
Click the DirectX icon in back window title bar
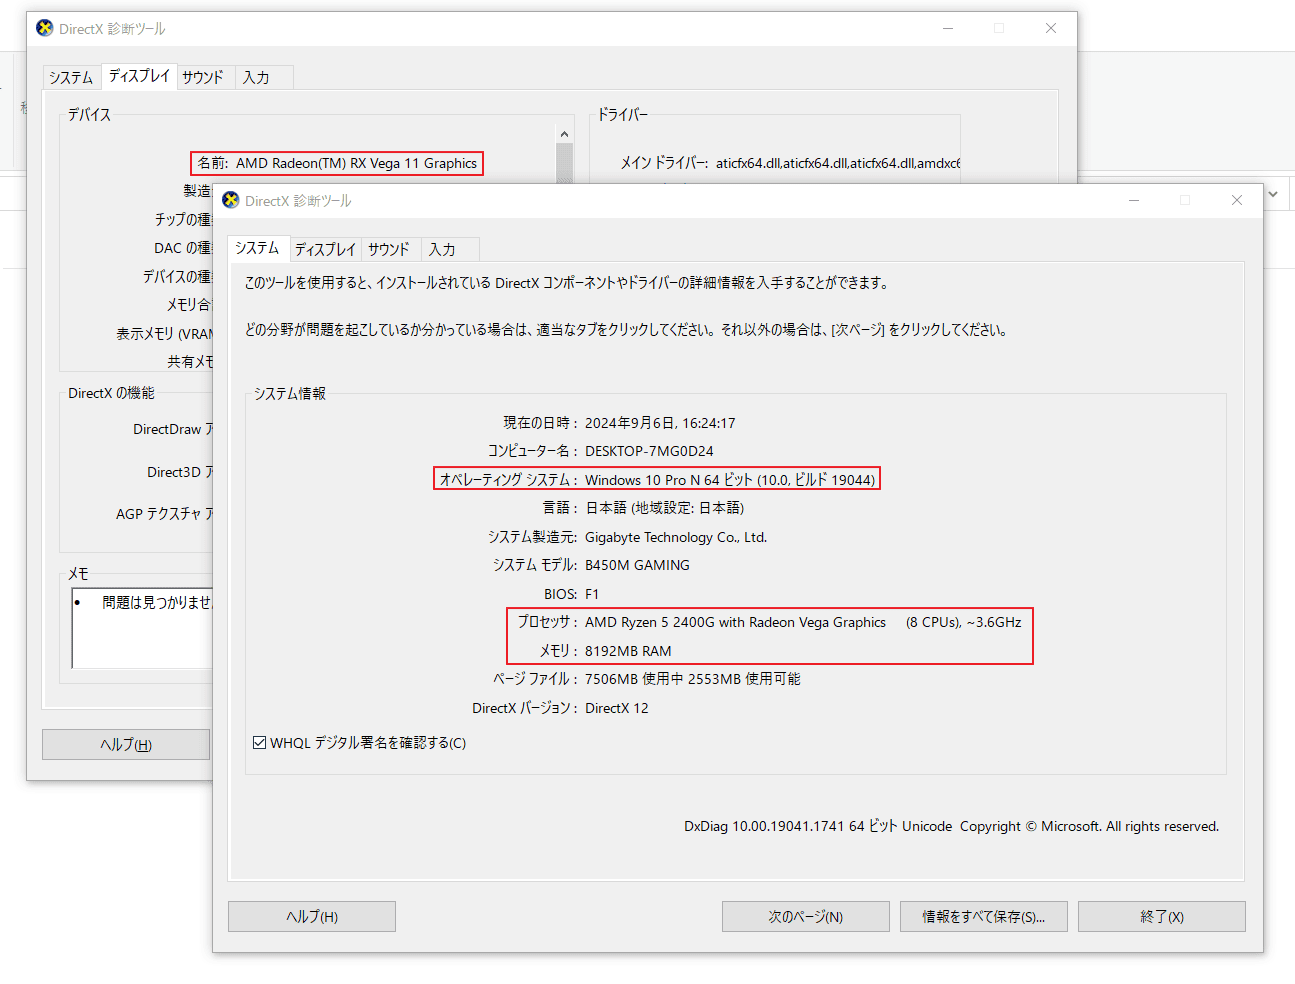pyautogui.click(x=45, y=28)
